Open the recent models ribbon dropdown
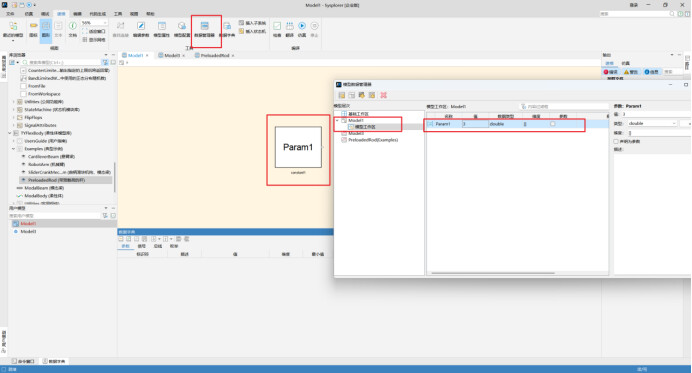This screenshot has width=692, height=373. 13,31
